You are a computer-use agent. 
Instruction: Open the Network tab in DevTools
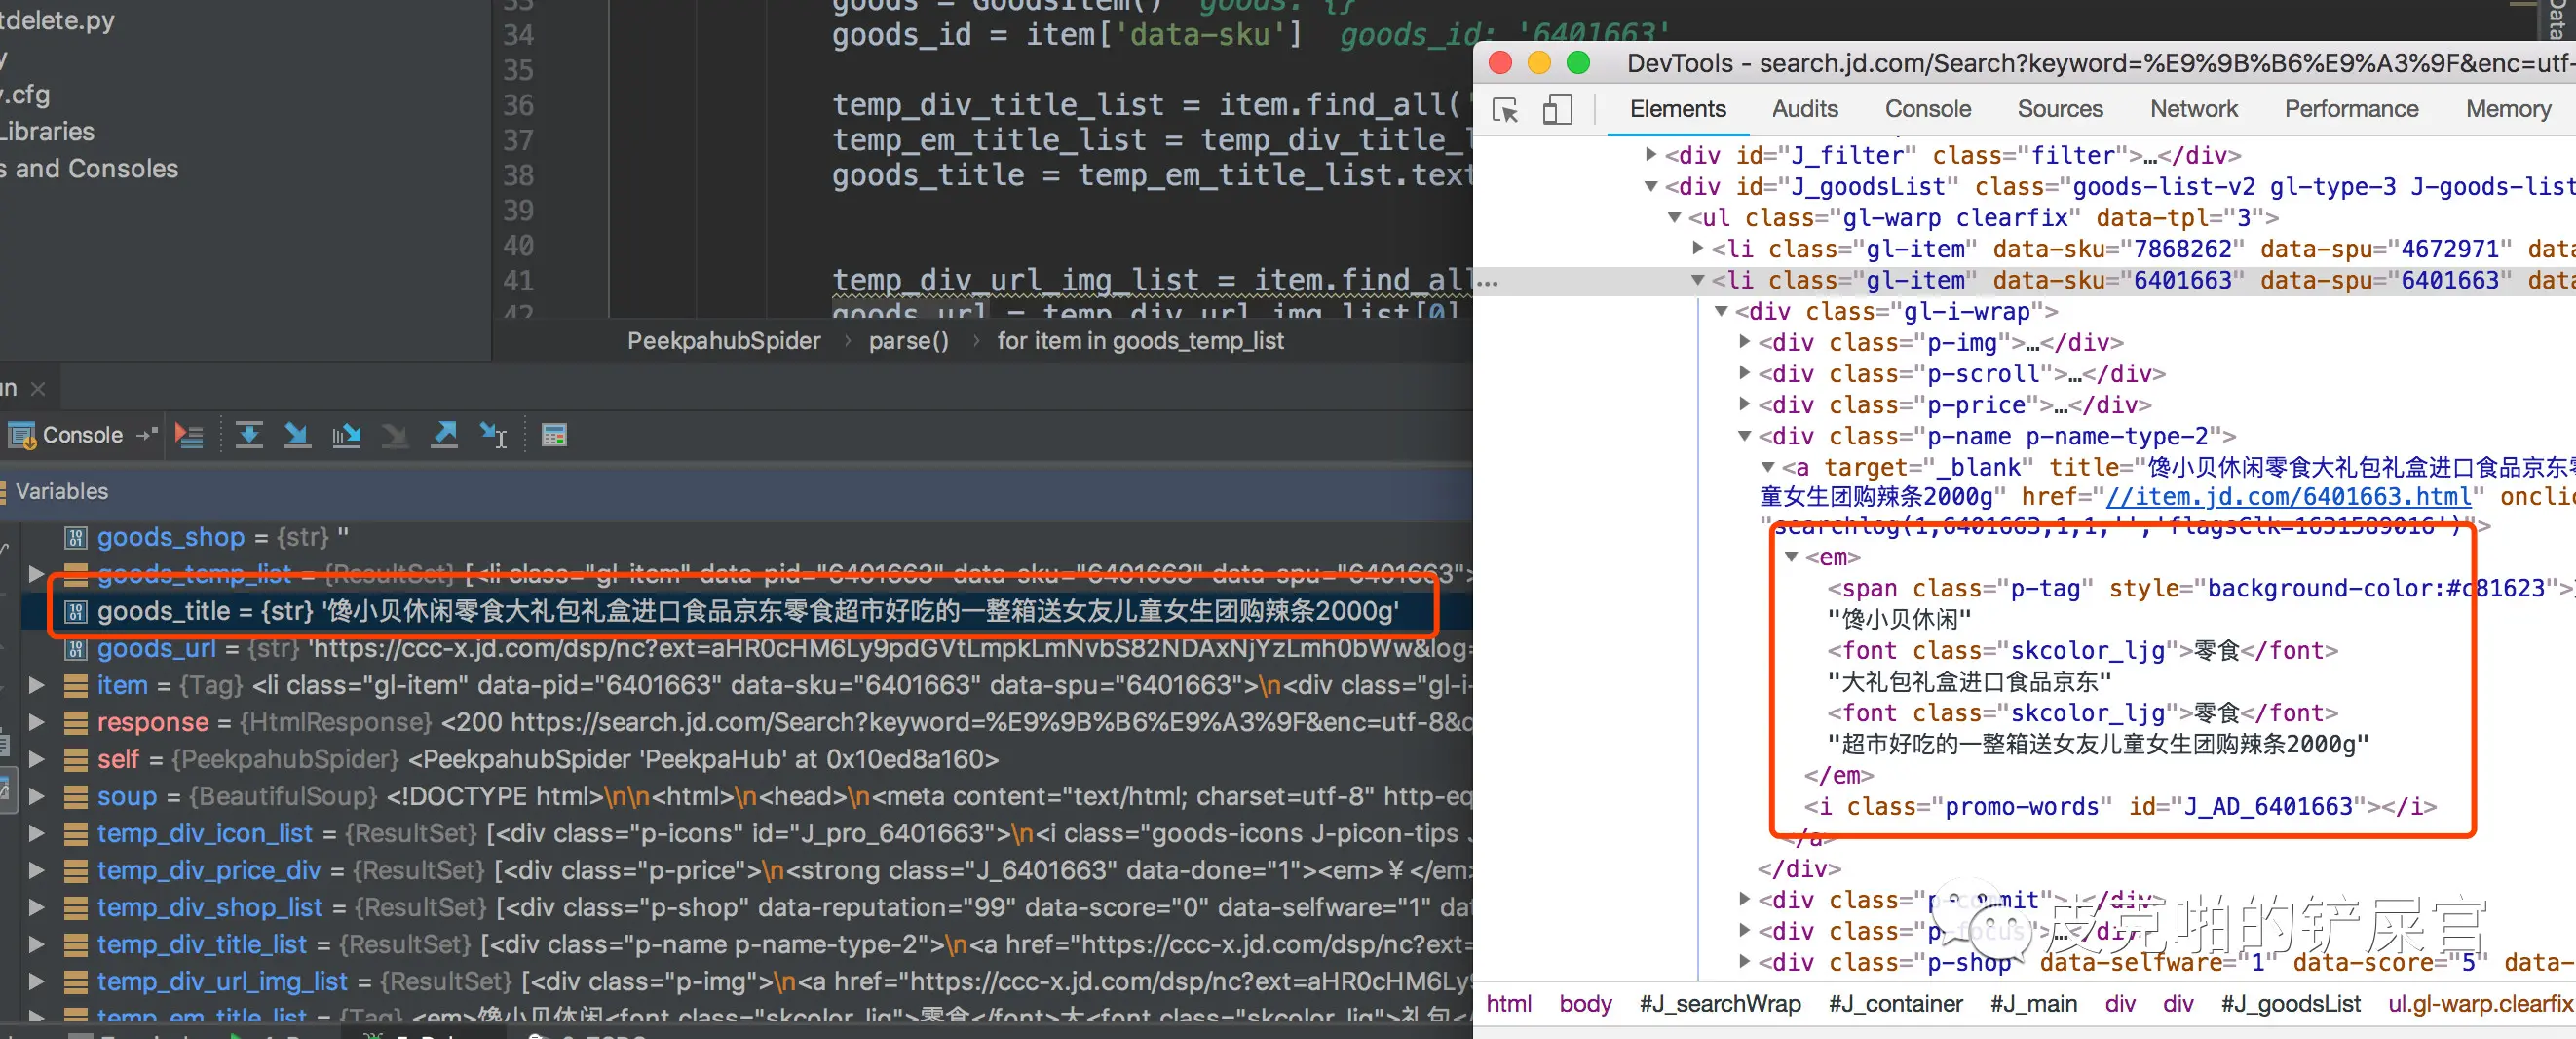(x=2194, y=109)
